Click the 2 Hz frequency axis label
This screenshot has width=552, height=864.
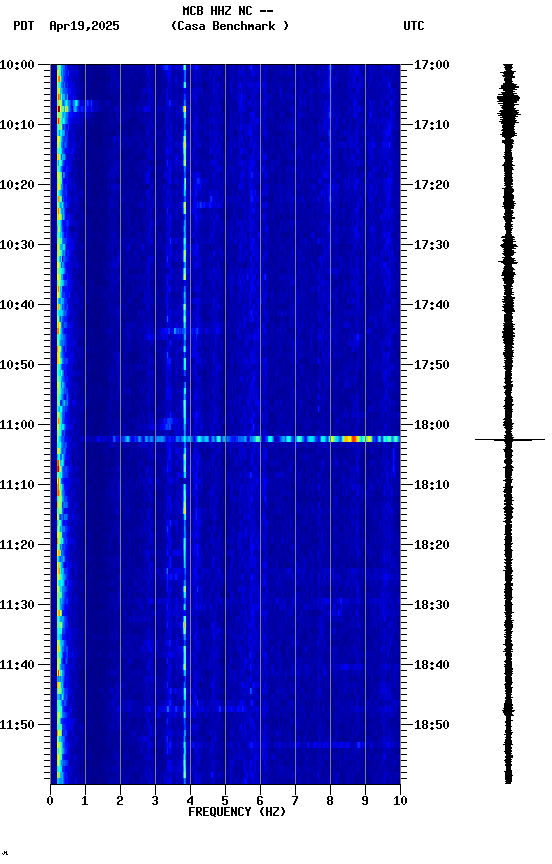(120, 801)
